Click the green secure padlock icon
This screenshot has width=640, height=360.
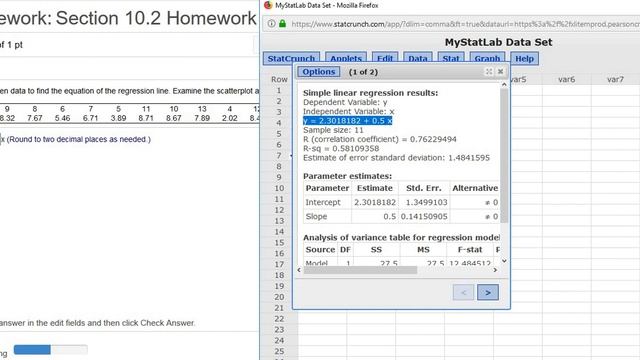[x=282, y=24]
